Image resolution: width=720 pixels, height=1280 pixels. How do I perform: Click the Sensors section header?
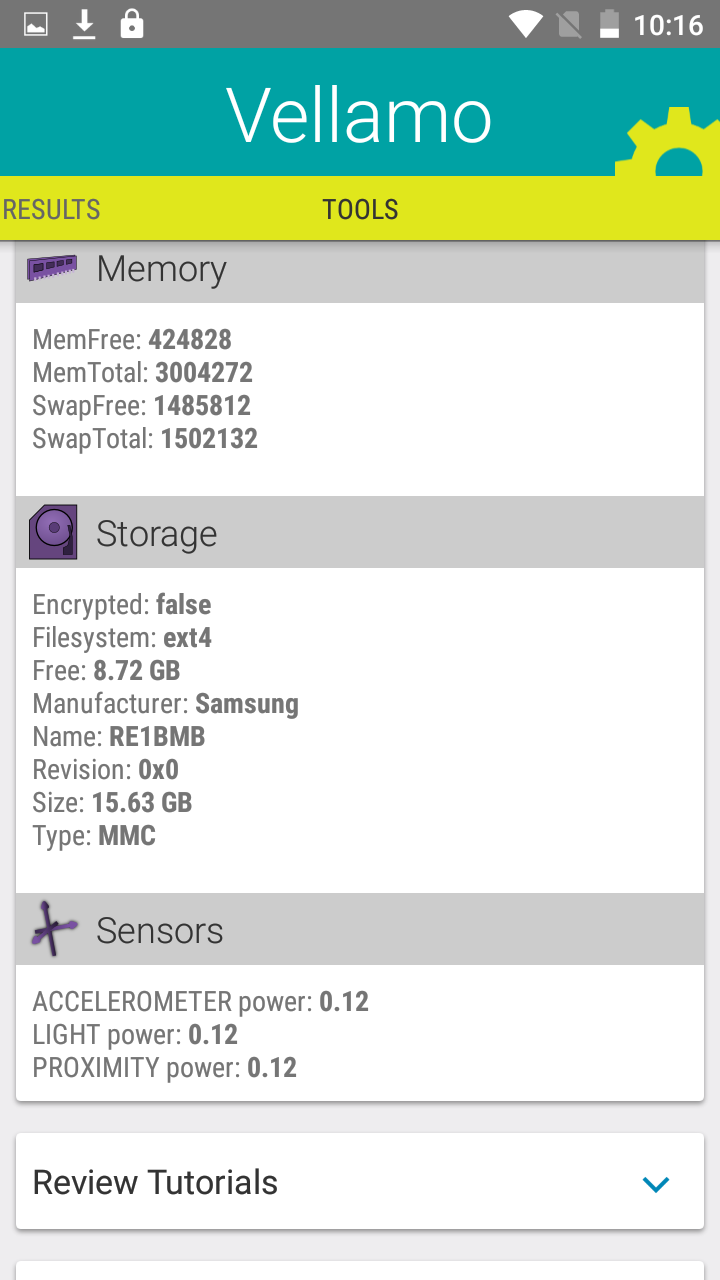tap(360, 930)
